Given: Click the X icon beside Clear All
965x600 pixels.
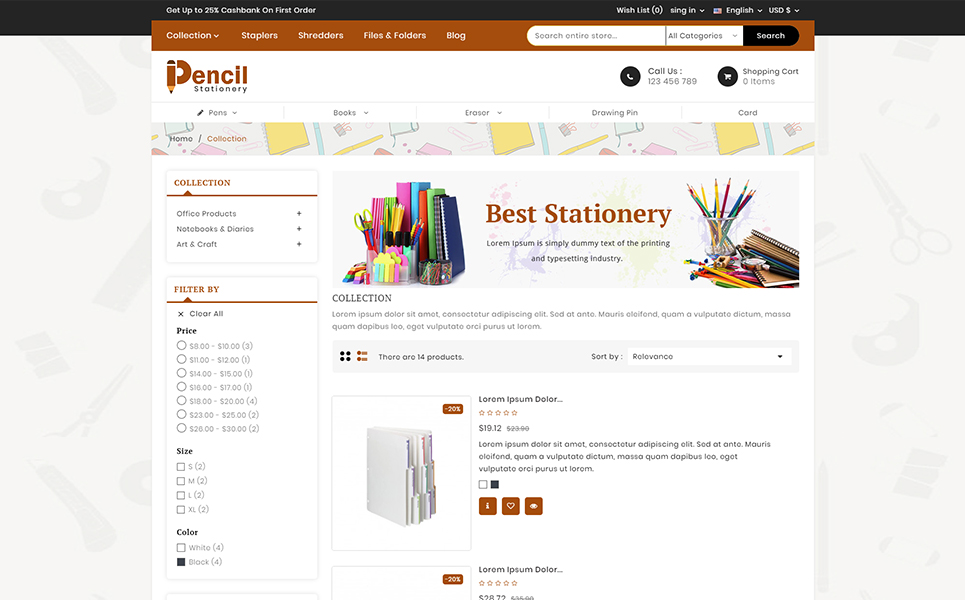Looking at the screenshot, I should pos(180,314).
